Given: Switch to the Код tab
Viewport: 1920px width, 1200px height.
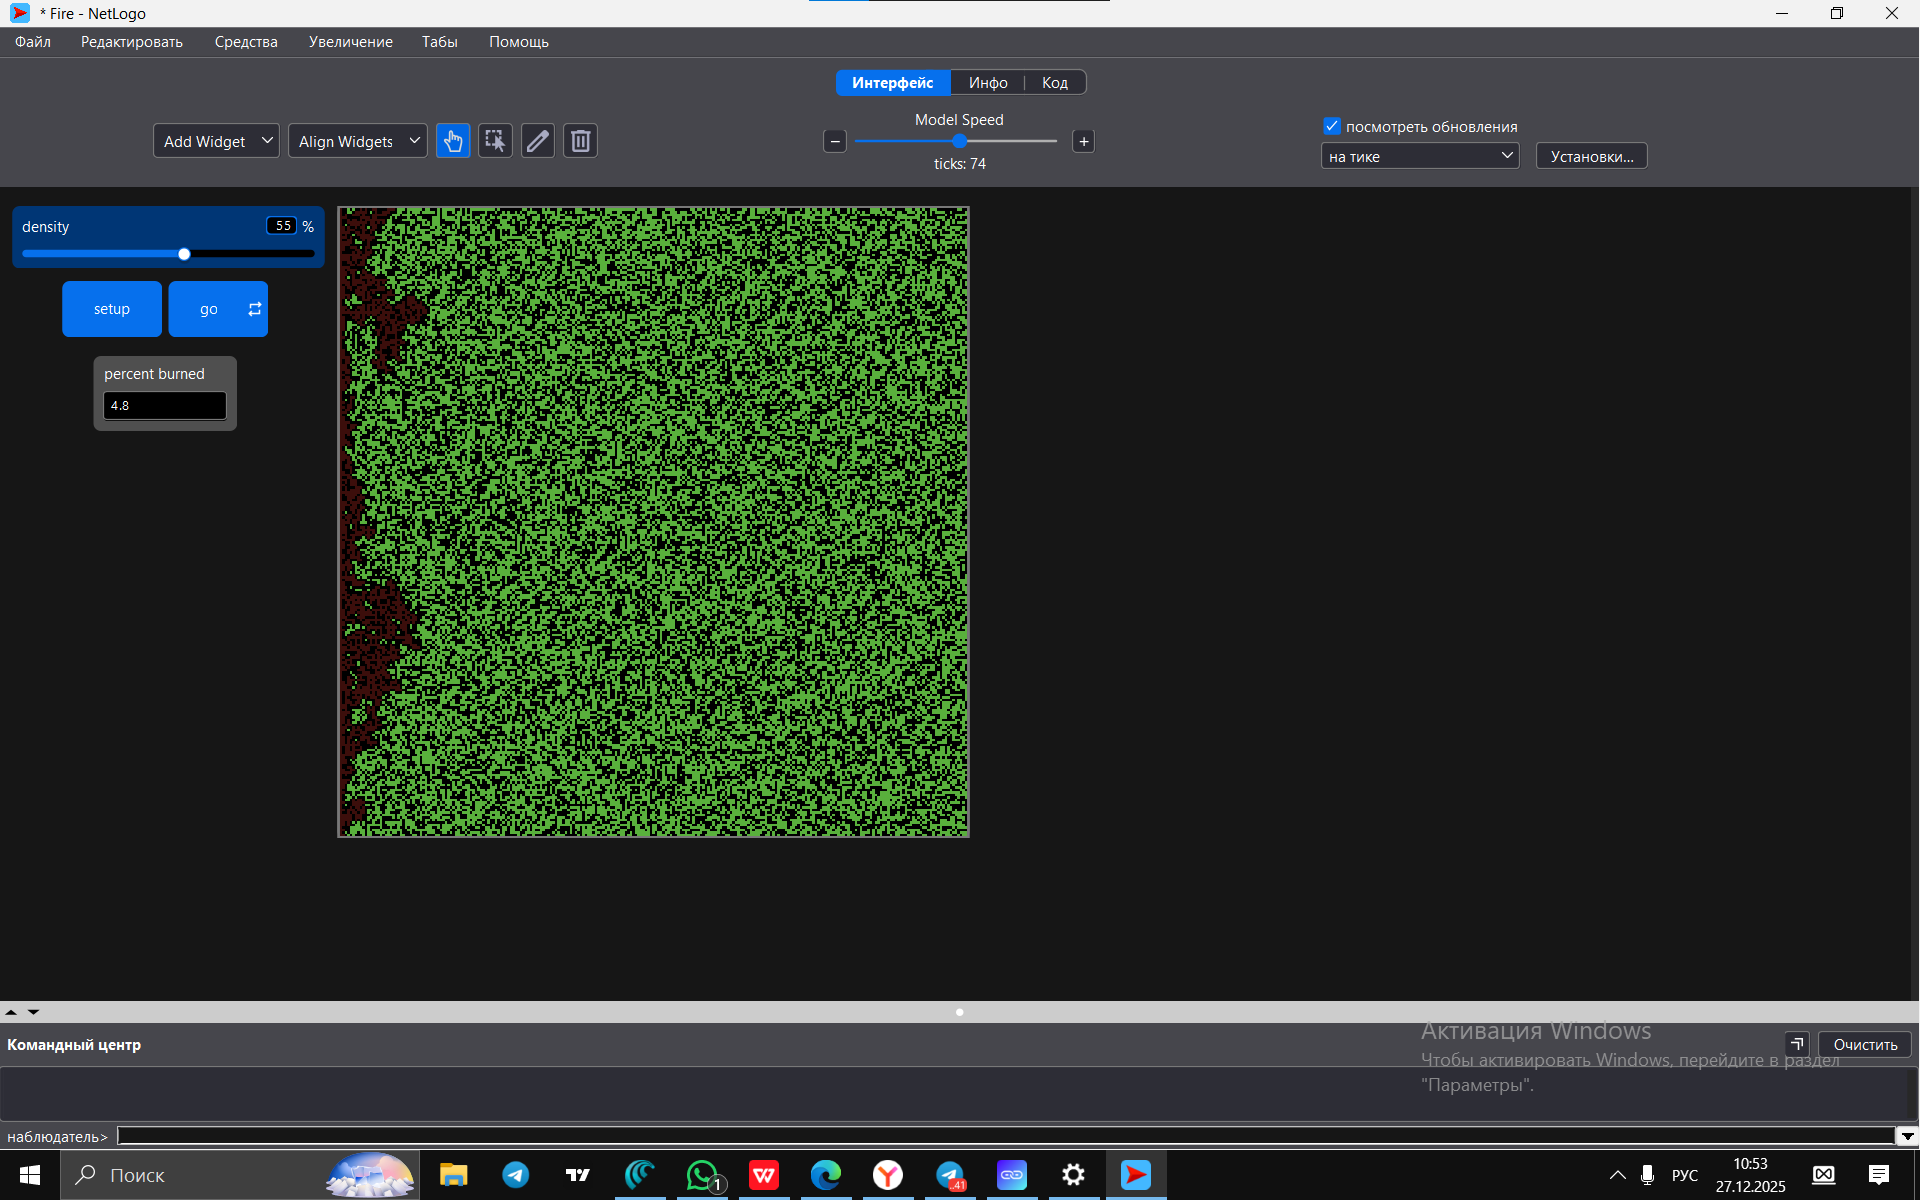Looking at the screenshot, I should (1054, 83).
